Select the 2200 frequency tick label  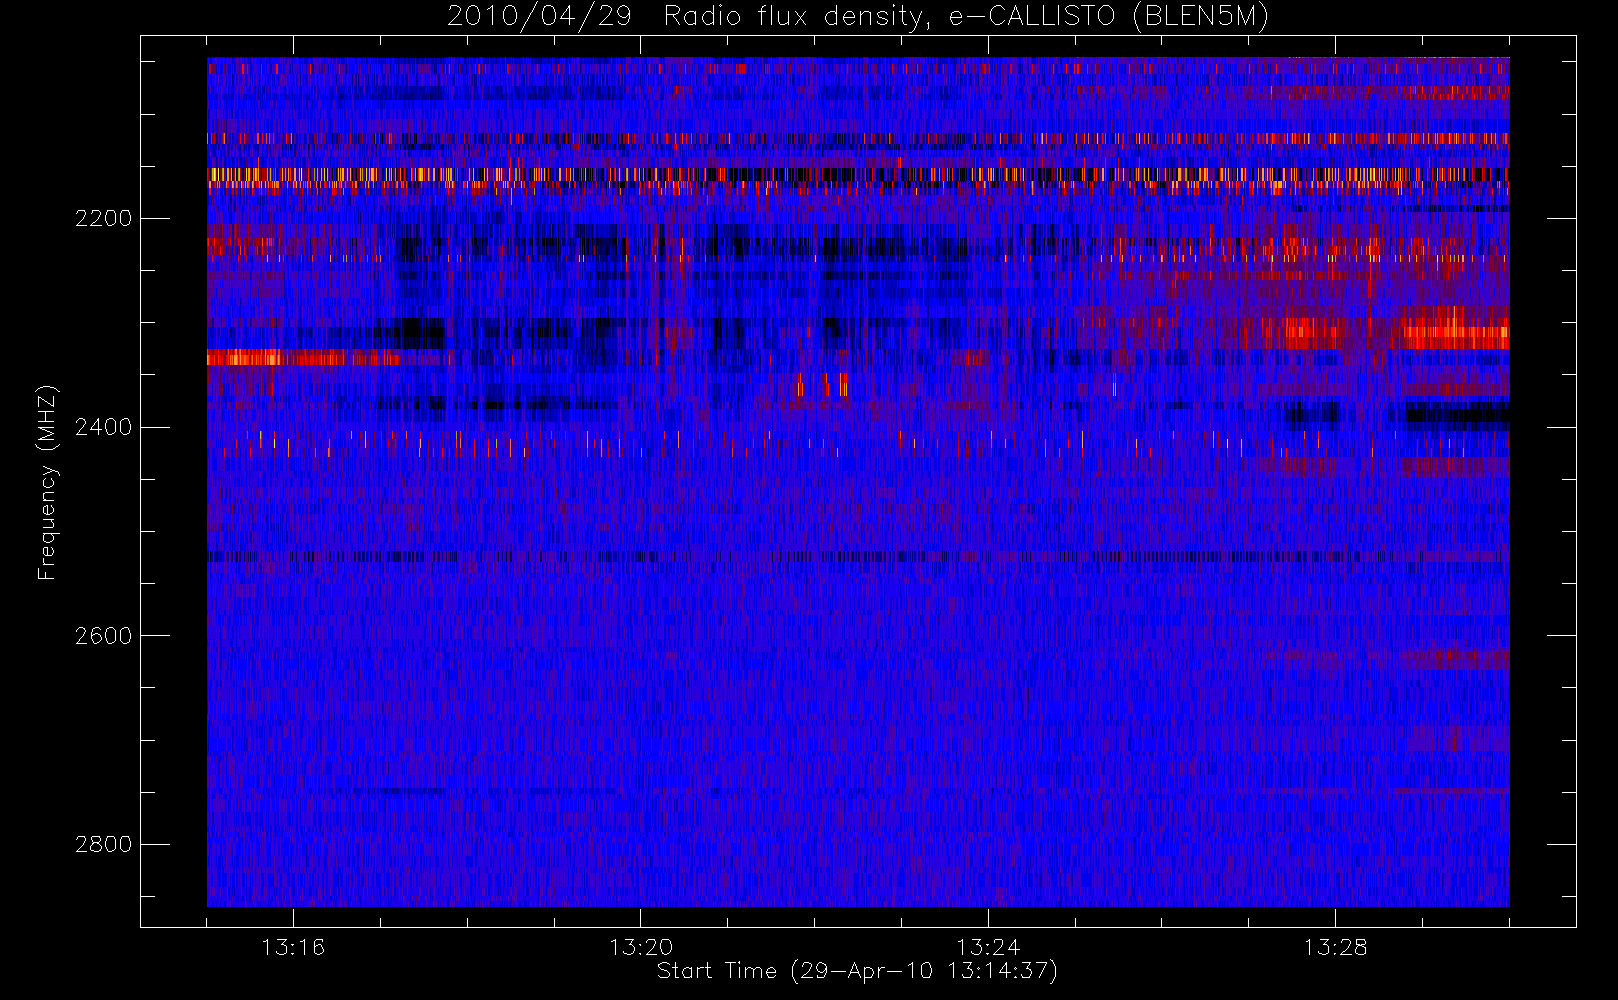(x=103, y=218)
